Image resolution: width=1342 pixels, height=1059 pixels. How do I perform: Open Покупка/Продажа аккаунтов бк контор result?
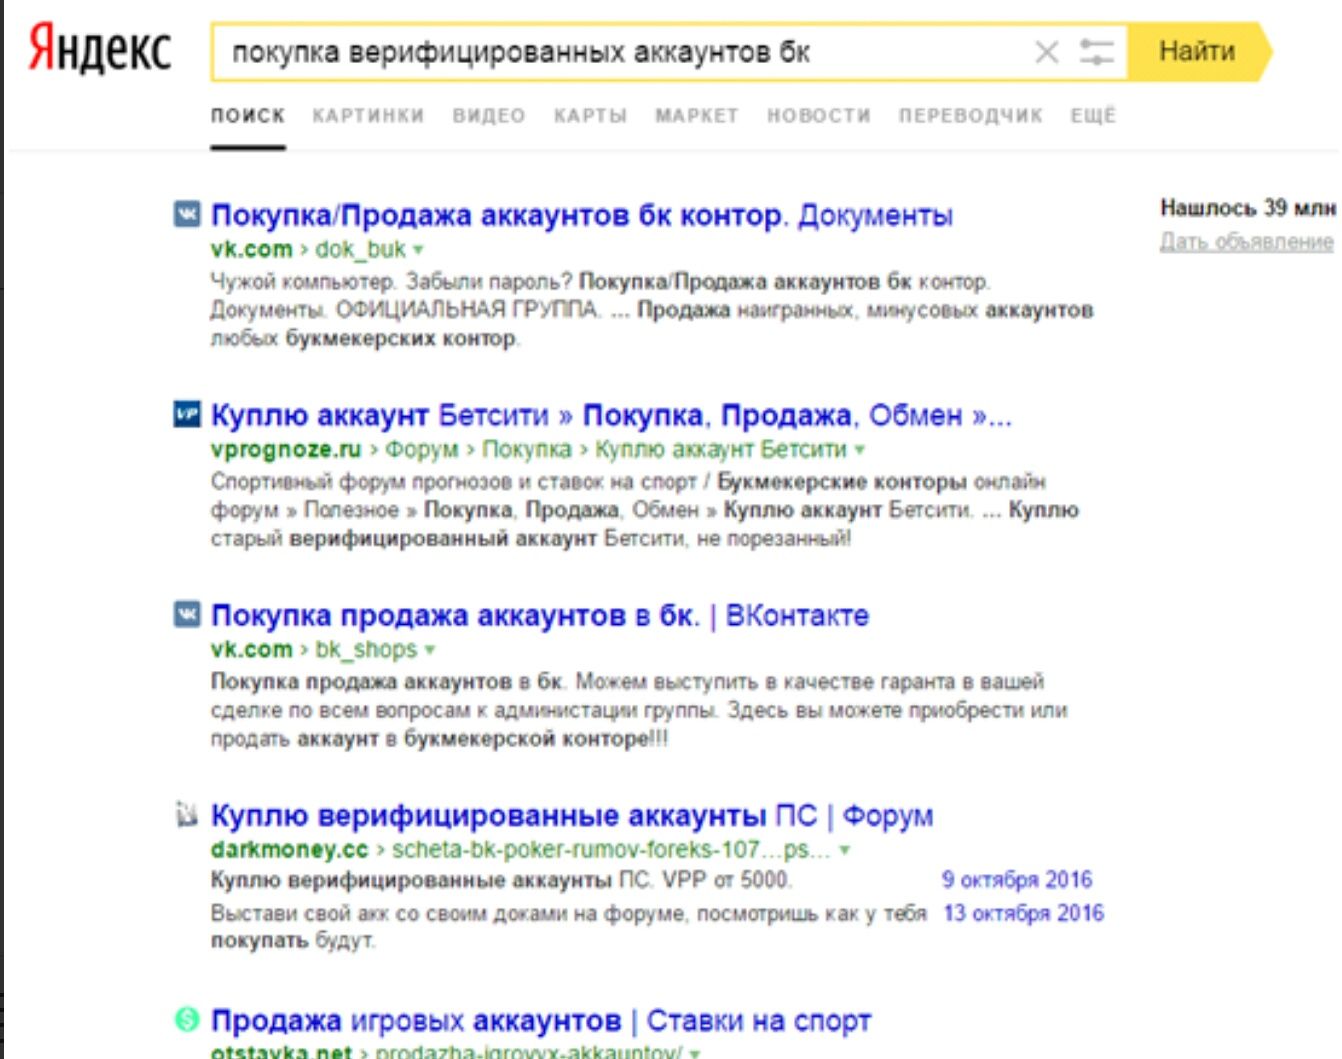tap(581, 215)
